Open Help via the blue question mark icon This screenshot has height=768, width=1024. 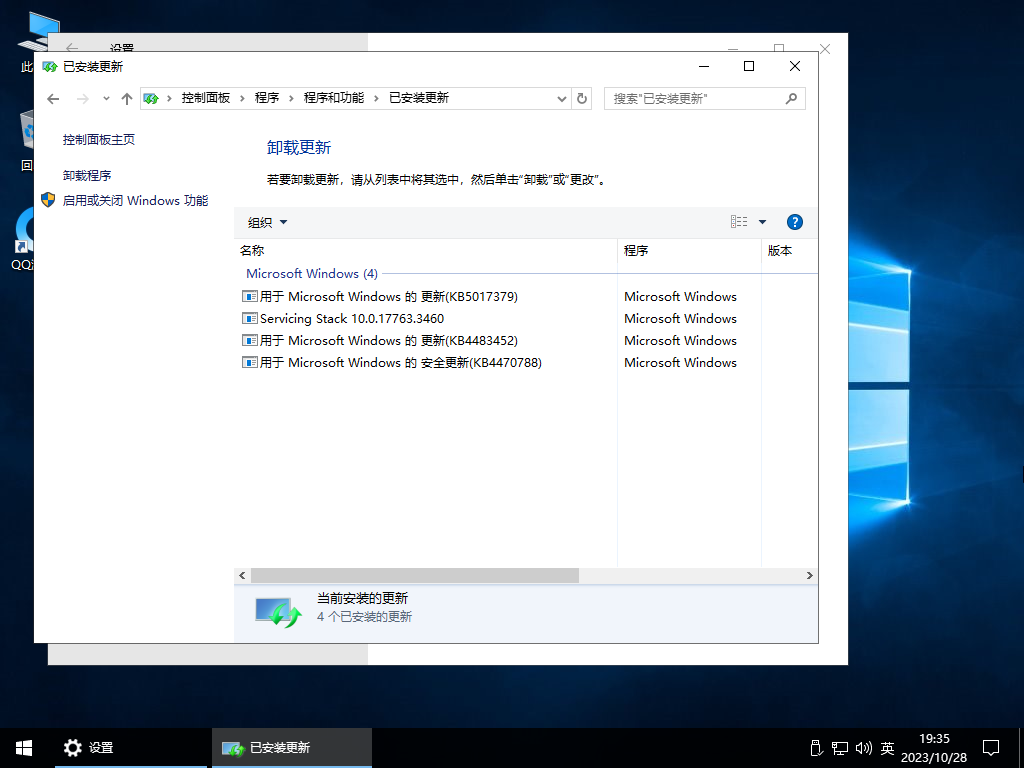click(x=794, y=222)
